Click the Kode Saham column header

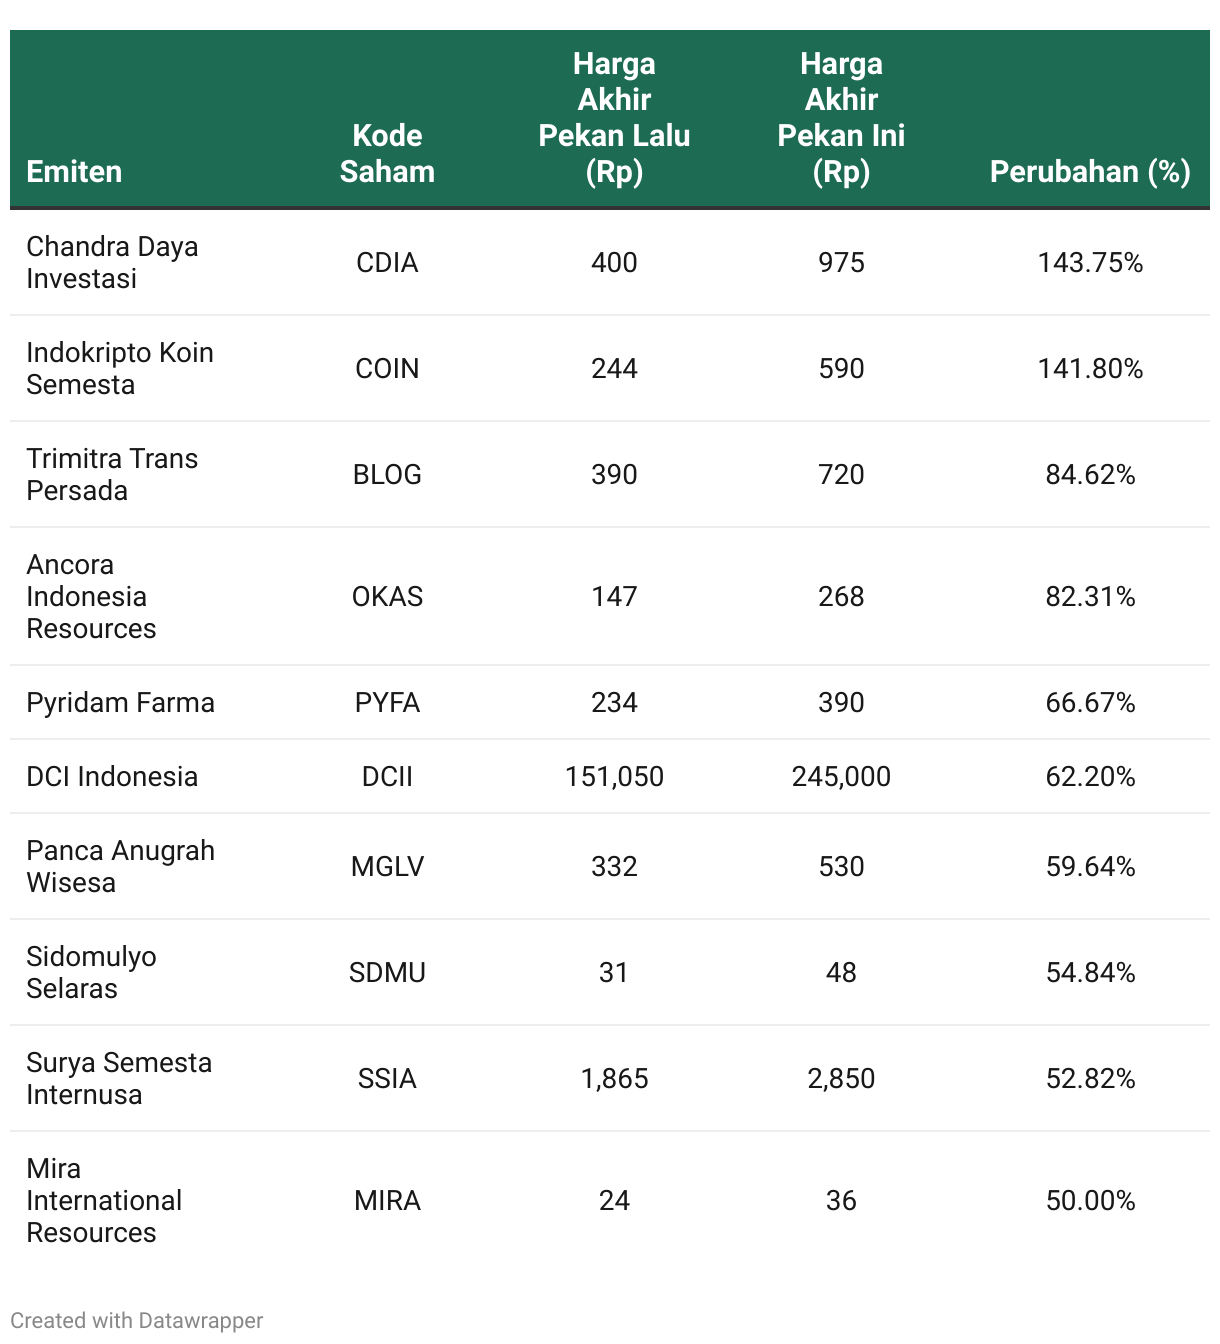pyautogui.click(x=387, y=154)
